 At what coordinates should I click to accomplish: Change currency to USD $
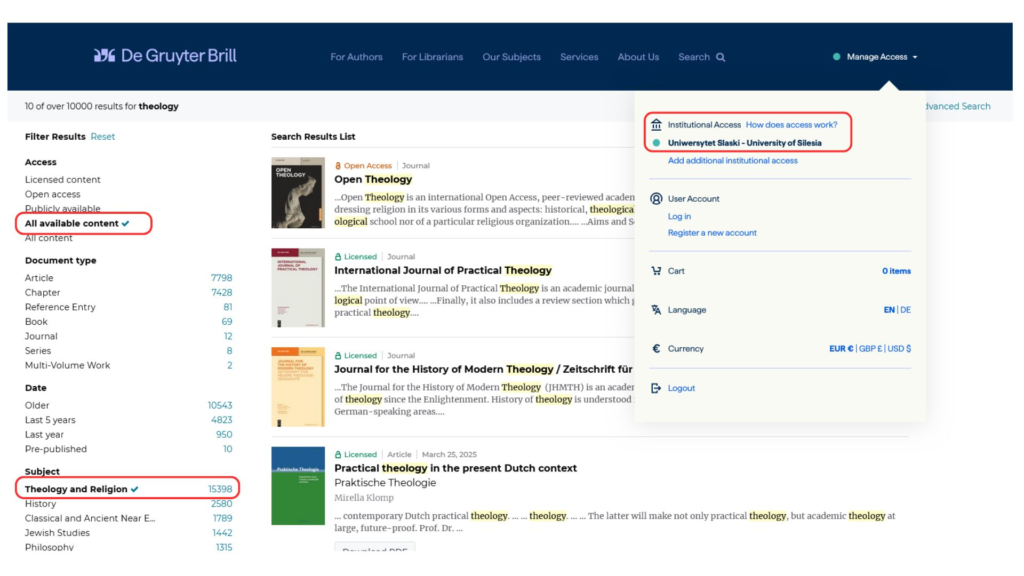[899, 349]
